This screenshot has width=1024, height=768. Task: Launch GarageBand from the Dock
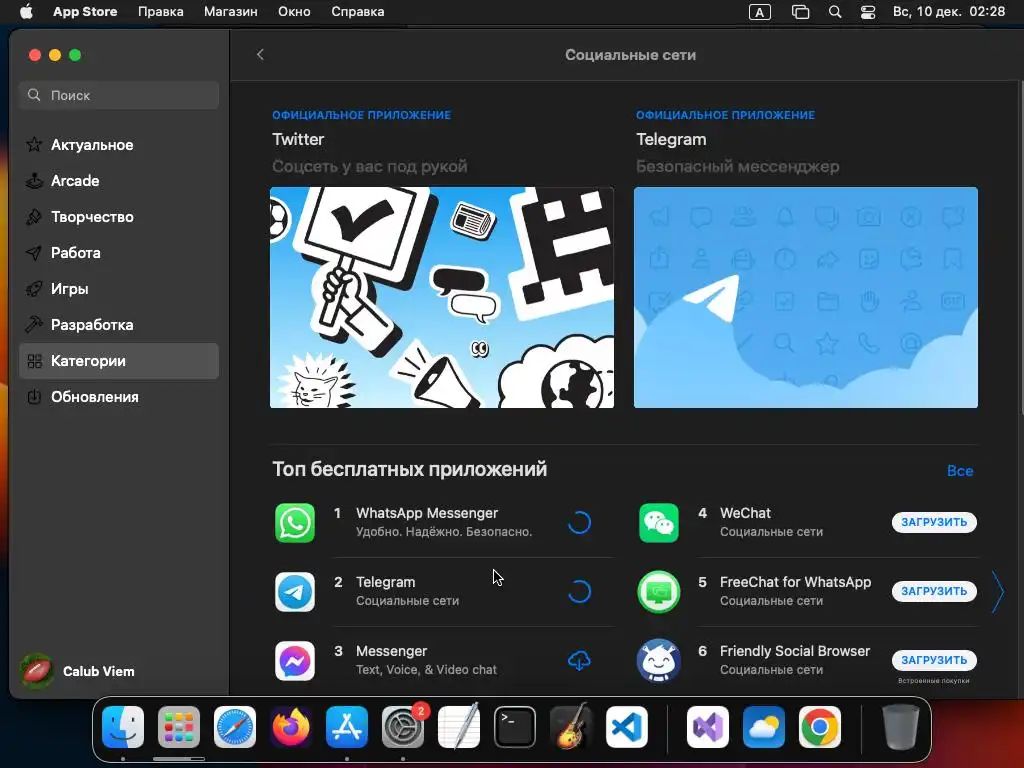(571, 727)
